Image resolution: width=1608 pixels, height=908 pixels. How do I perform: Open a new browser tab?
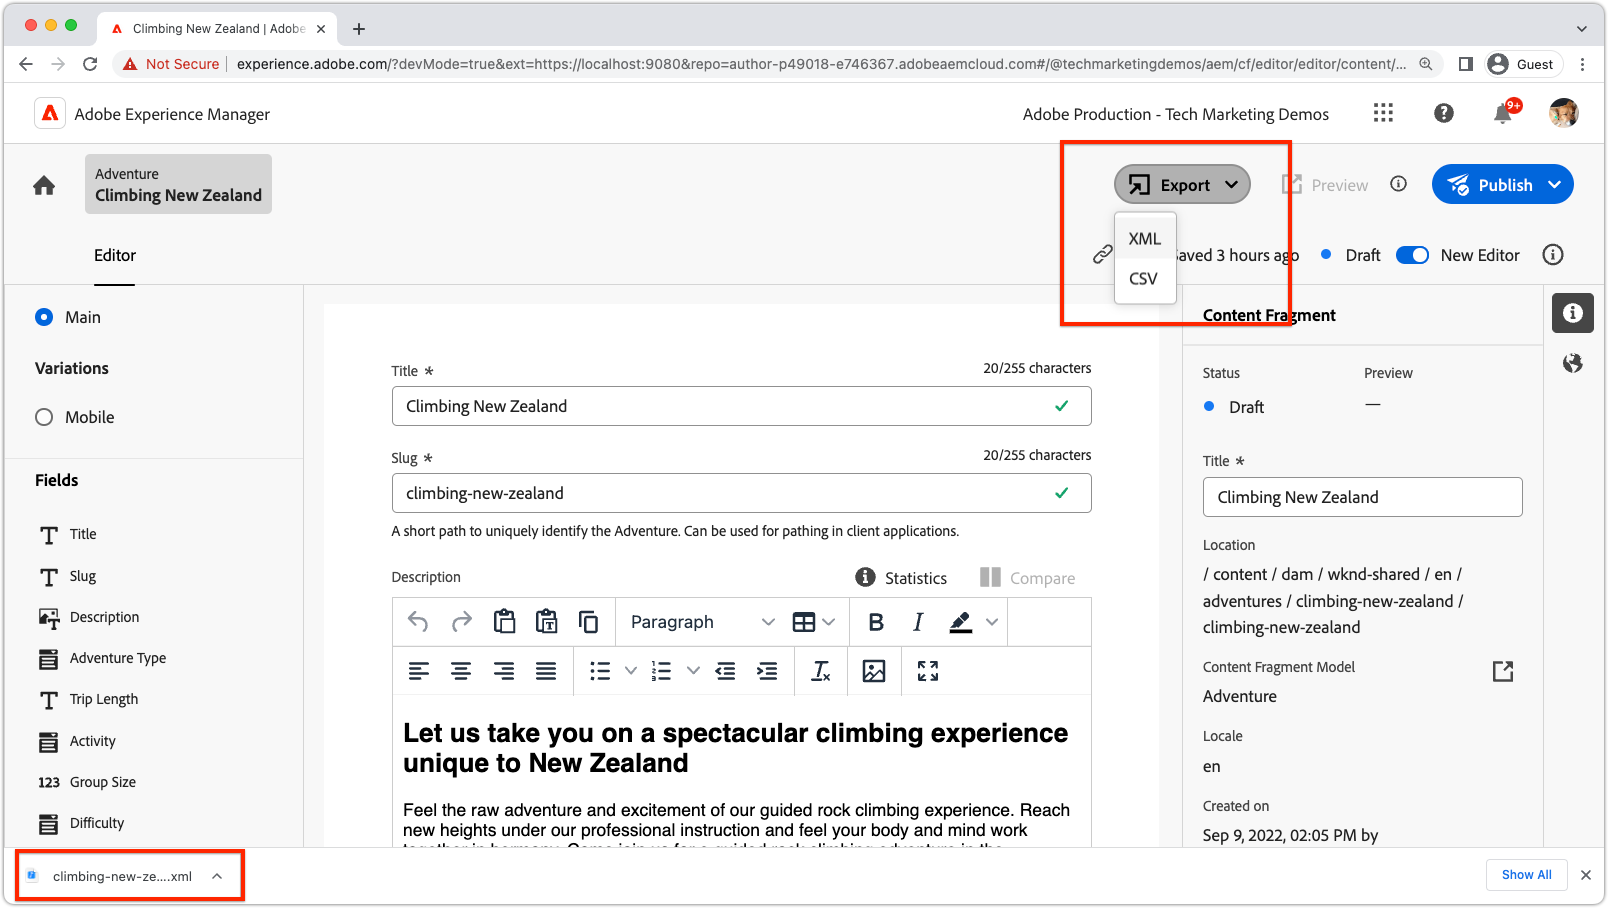(x=359, y=29)
